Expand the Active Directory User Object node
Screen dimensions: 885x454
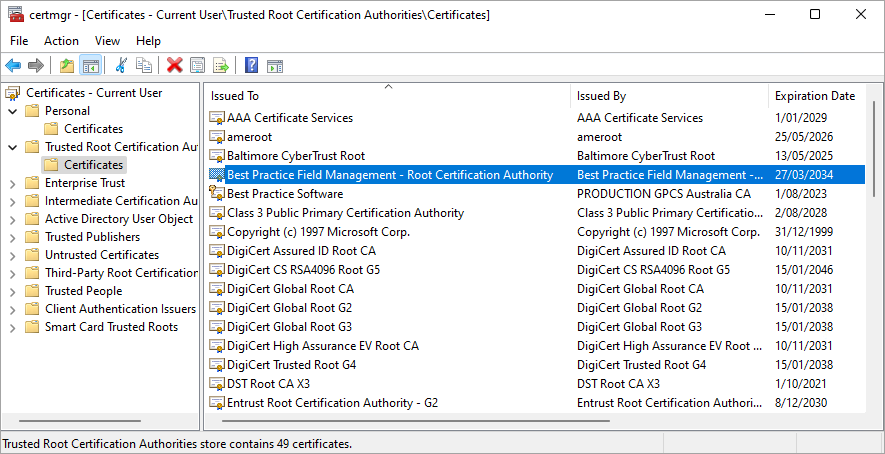pyautogui.click(x=13, y=219)
